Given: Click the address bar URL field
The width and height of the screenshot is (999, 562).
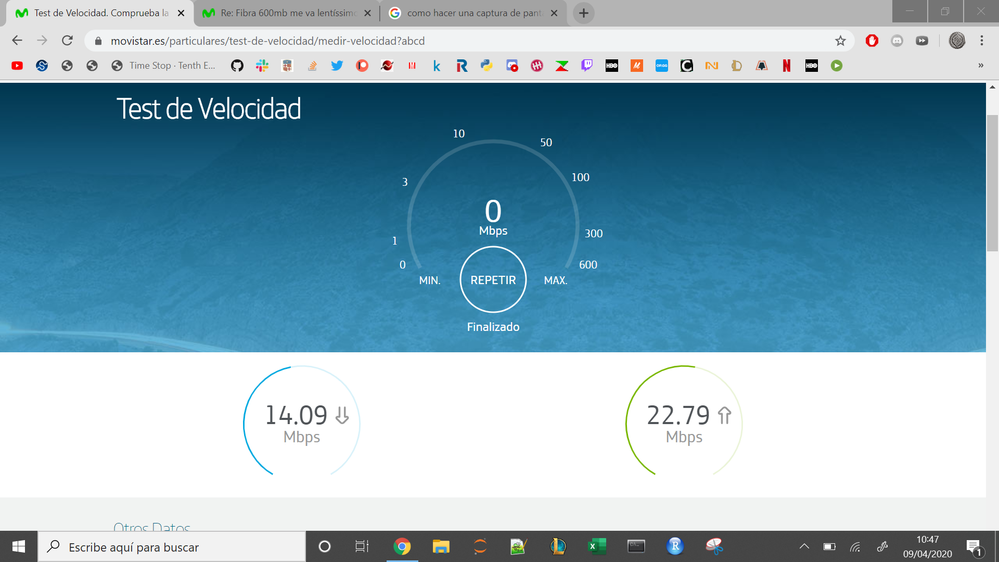Looking at the screenshot, I should pyautogui.click(x=468, y=41).
